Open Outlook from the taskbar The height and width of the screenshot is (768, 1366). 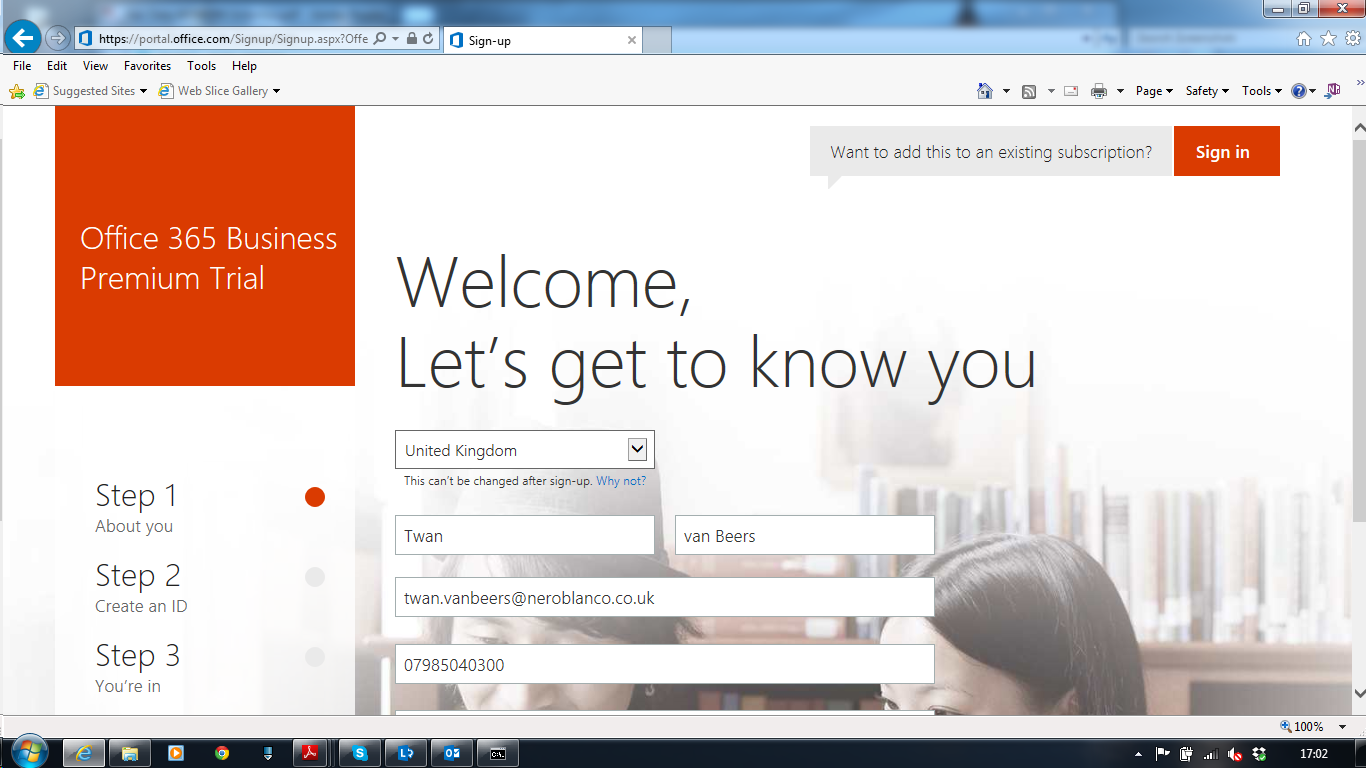coord(452,753)
